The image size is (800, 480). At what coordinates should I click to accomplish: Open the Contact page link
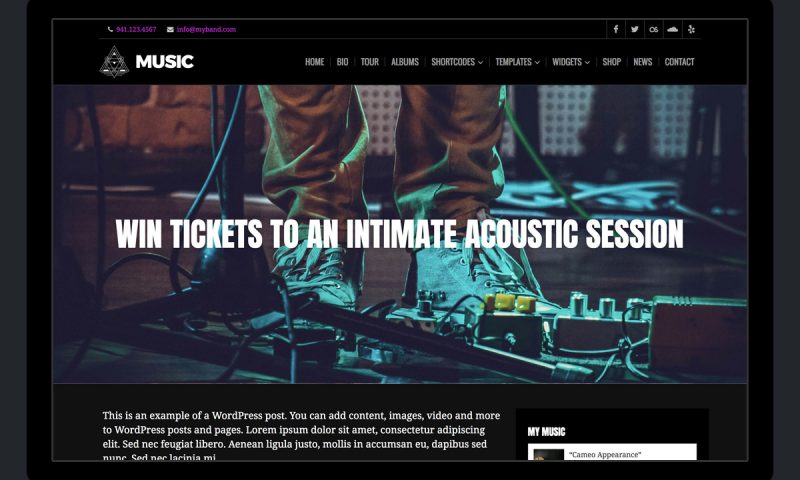tap(679, 62)
